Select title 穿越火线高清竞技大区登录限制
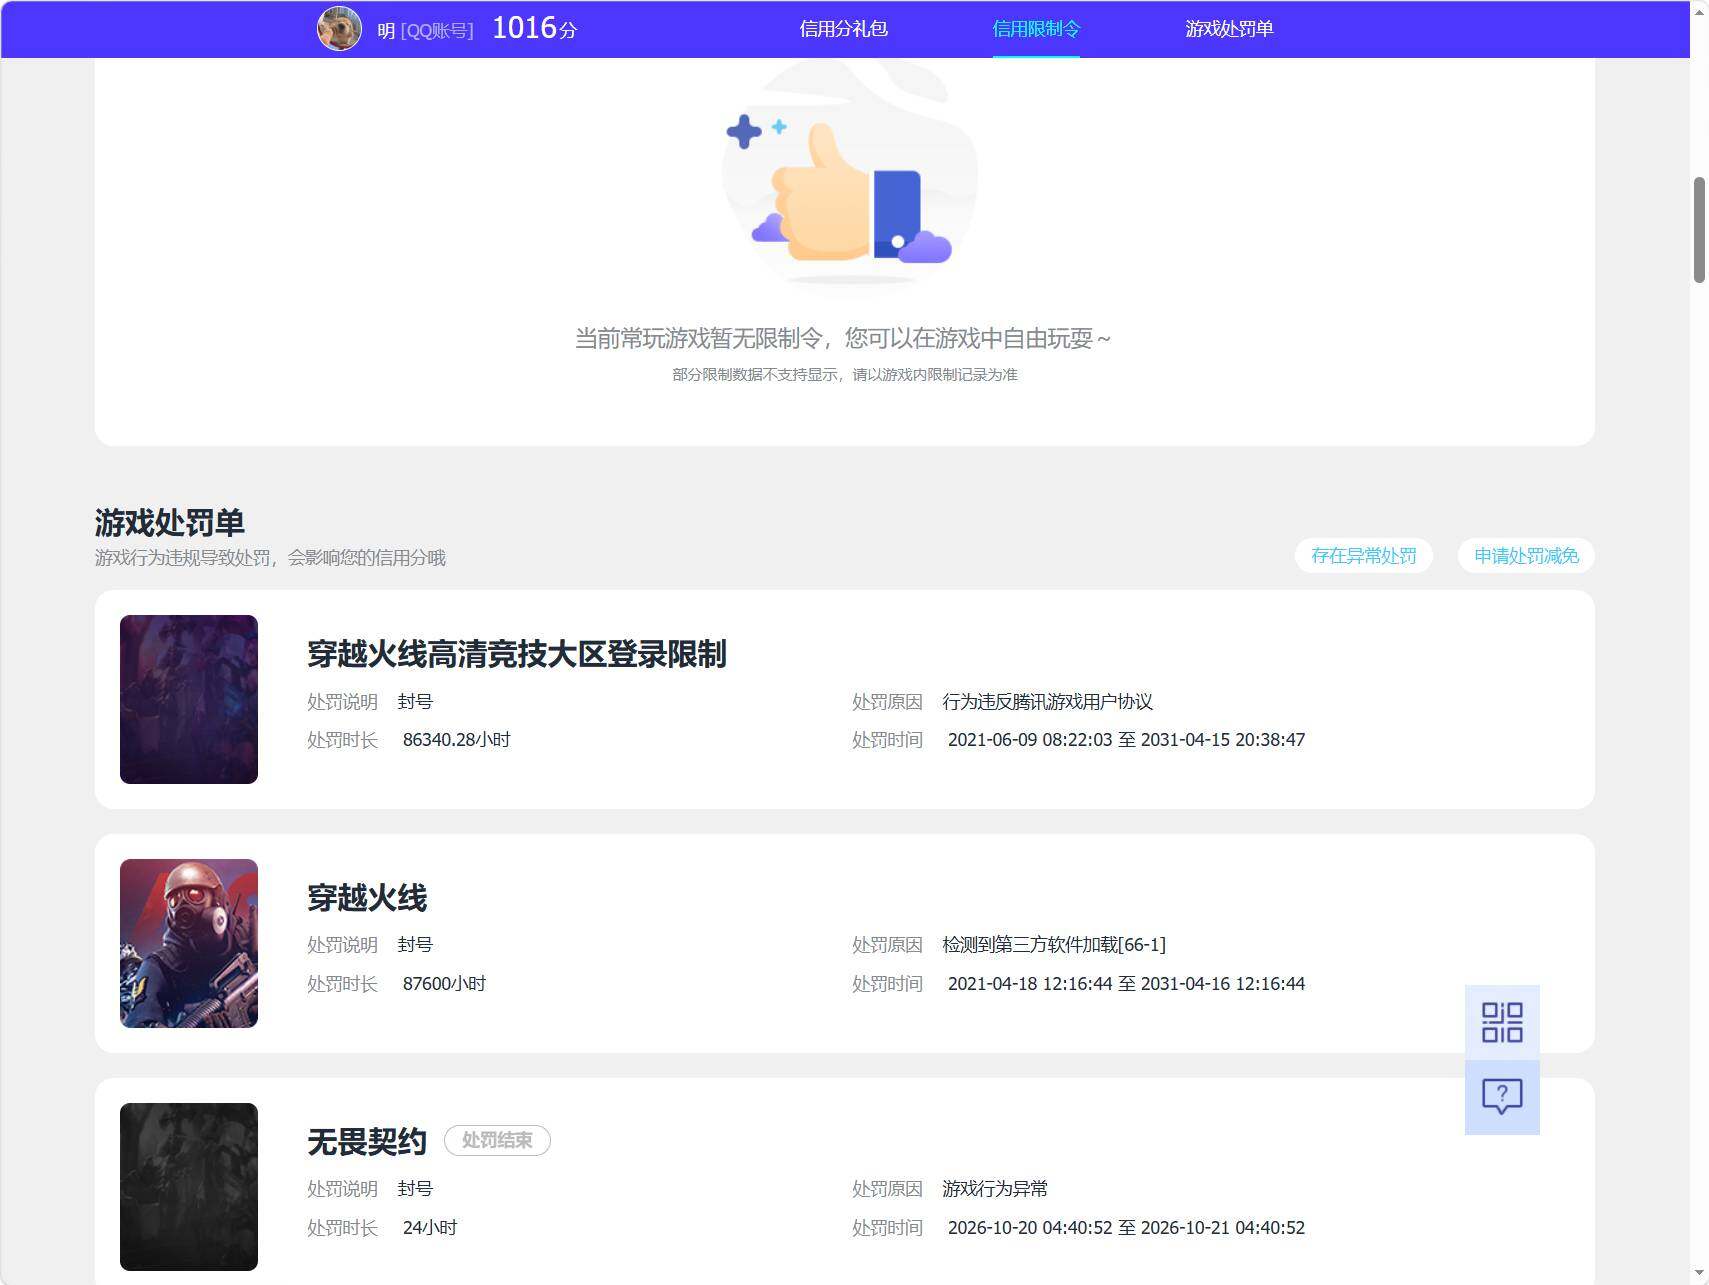Viewport: 1709px width, 1285px height. 517,654
